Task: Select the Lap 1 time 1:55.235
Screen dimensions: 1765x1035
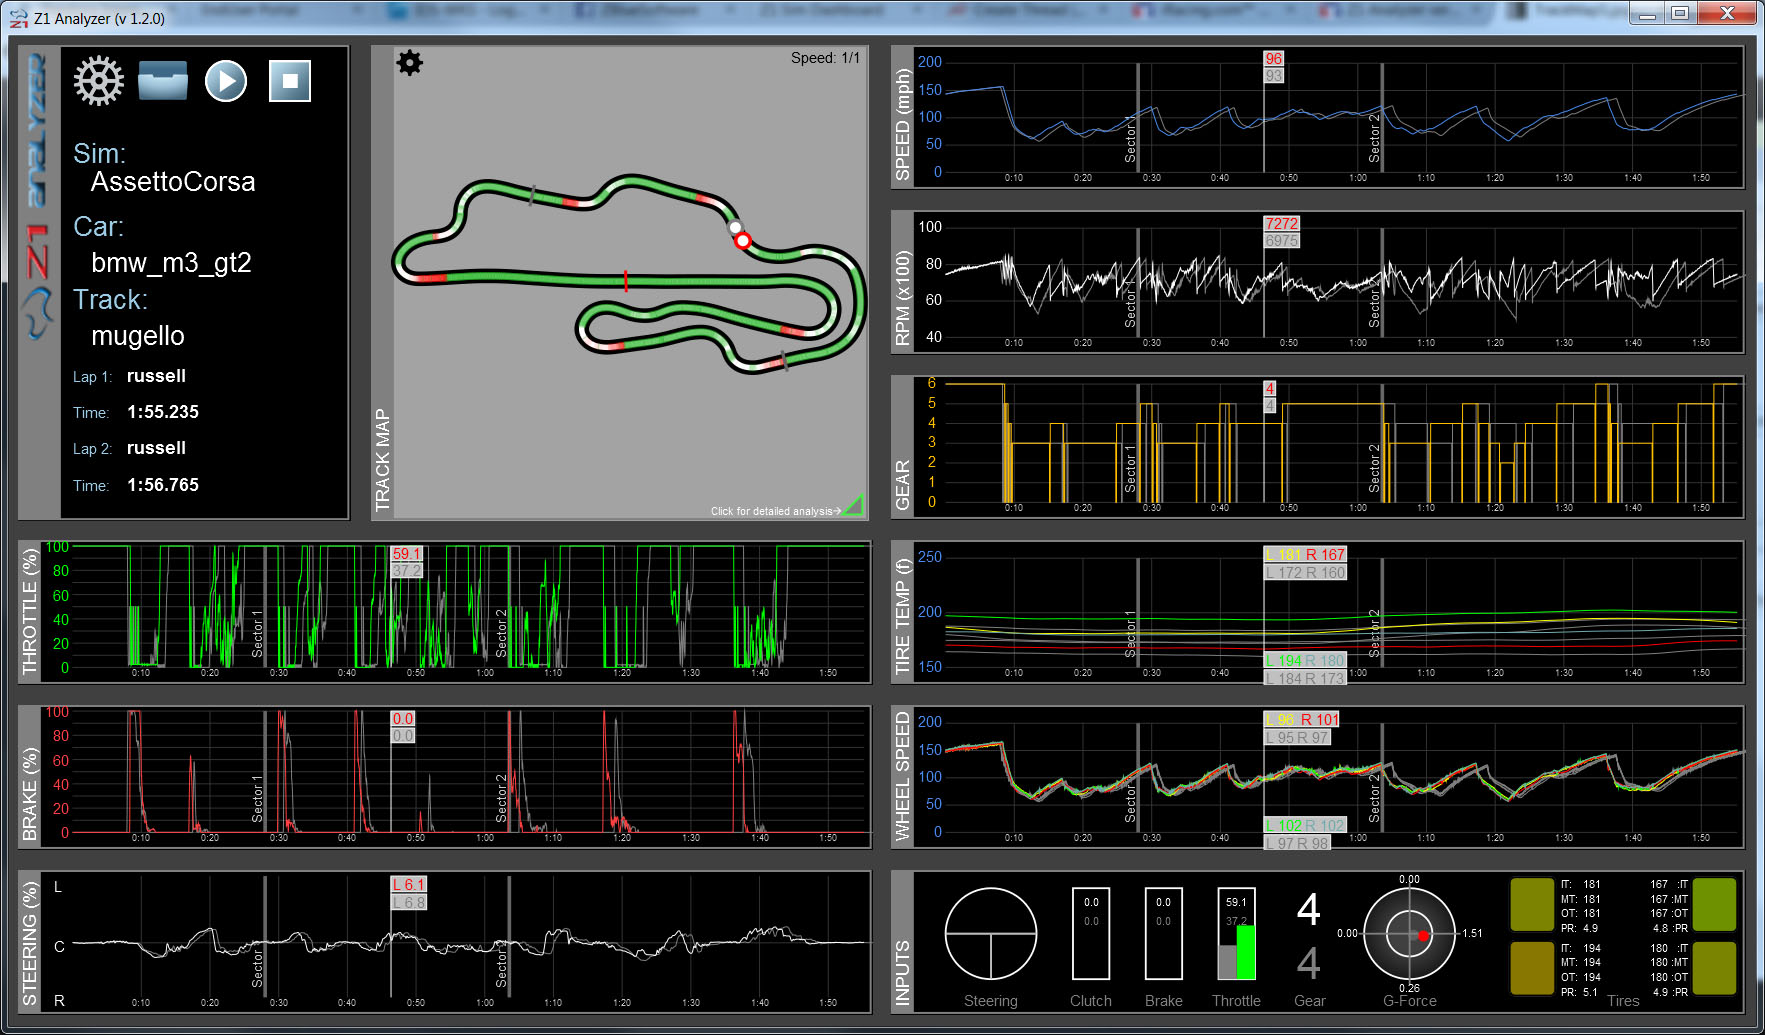Action: 163,412
